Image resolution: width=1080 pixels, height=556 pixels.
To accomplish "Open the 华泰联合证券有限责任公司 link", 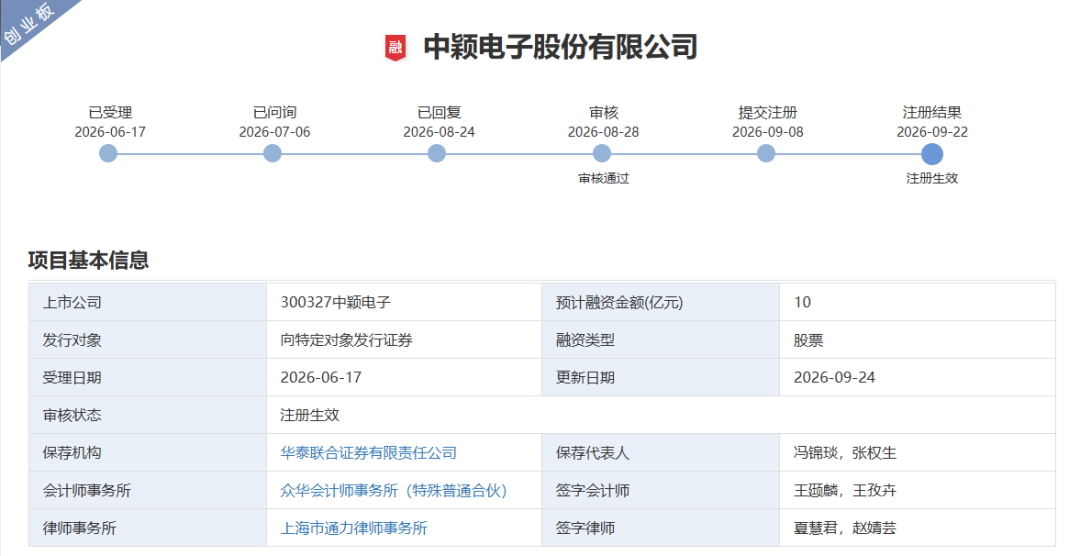I will point(368,453).
